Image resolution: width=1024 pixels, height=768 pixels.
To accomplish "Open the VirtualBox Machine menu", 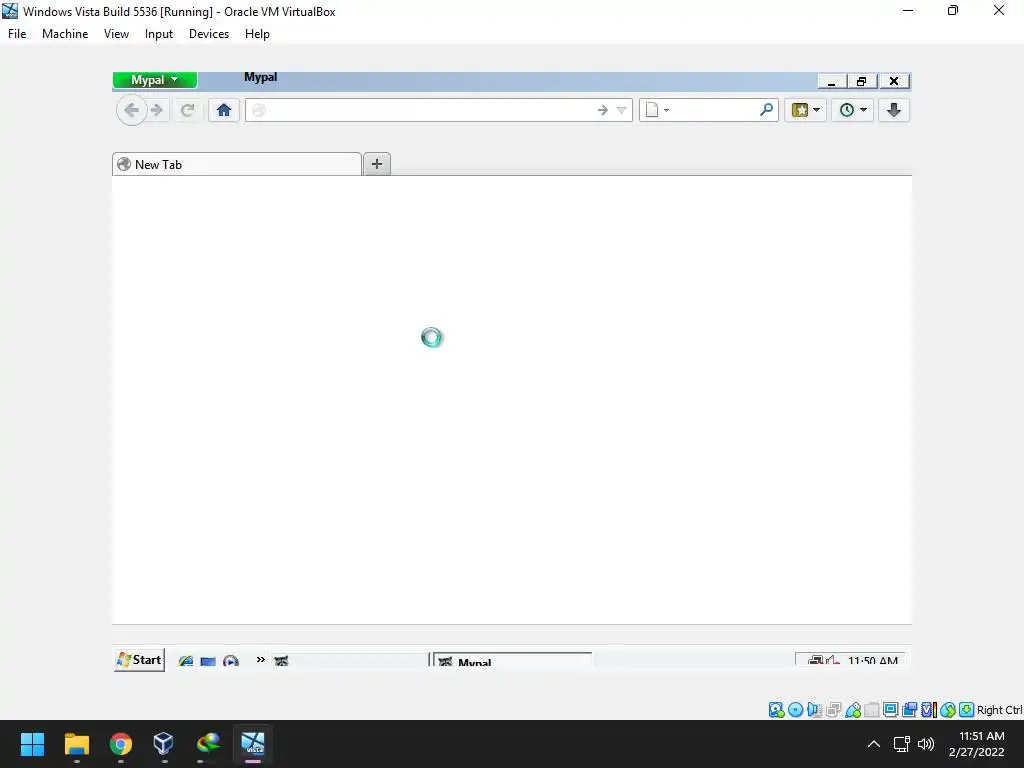I will point(65,34).
